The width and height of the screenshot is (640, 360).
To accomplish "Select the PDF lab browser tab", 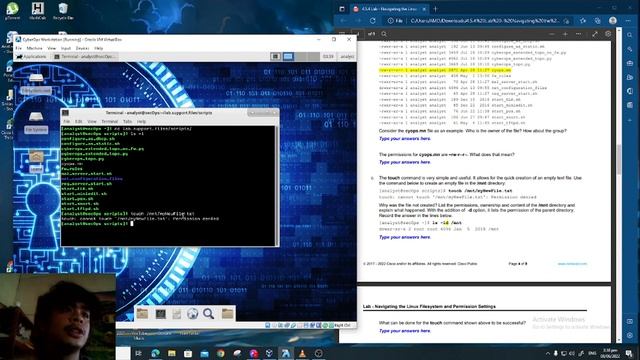I will click(389, 9).
